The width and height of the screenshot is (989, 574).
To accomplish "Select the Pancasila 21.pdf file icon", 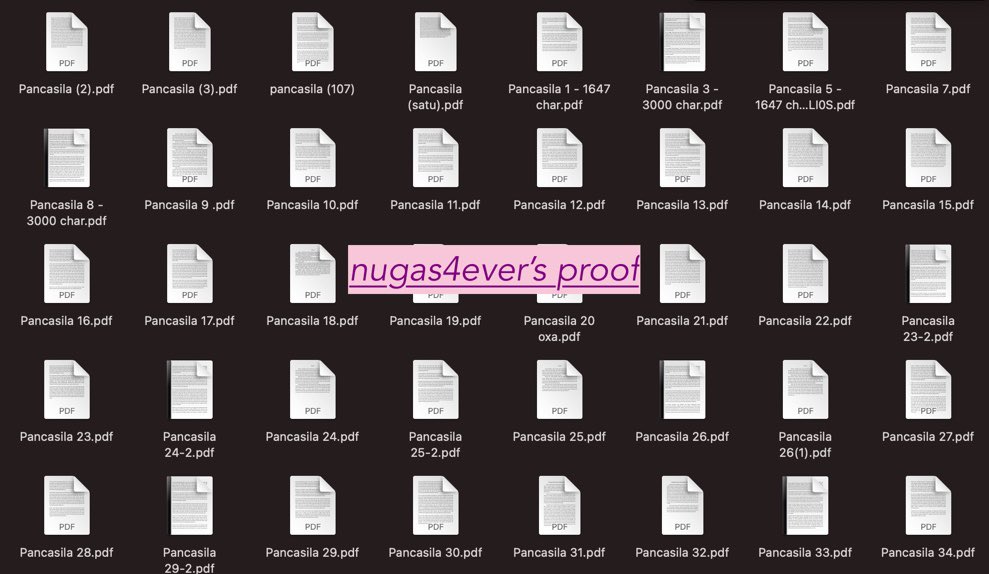I will (682, 274).
